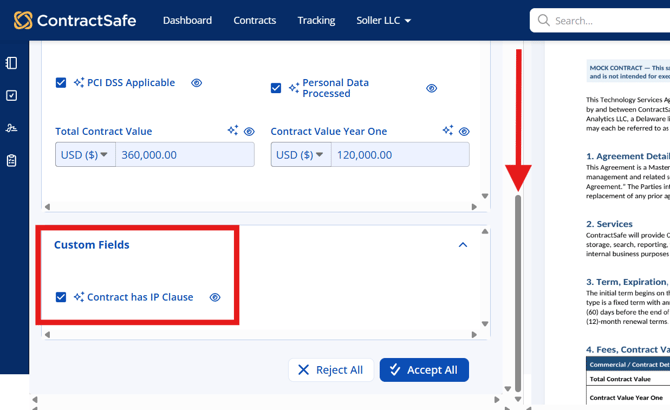Collapse the Custom Fields section
670x410 pixels.
(x=463, y=245)
